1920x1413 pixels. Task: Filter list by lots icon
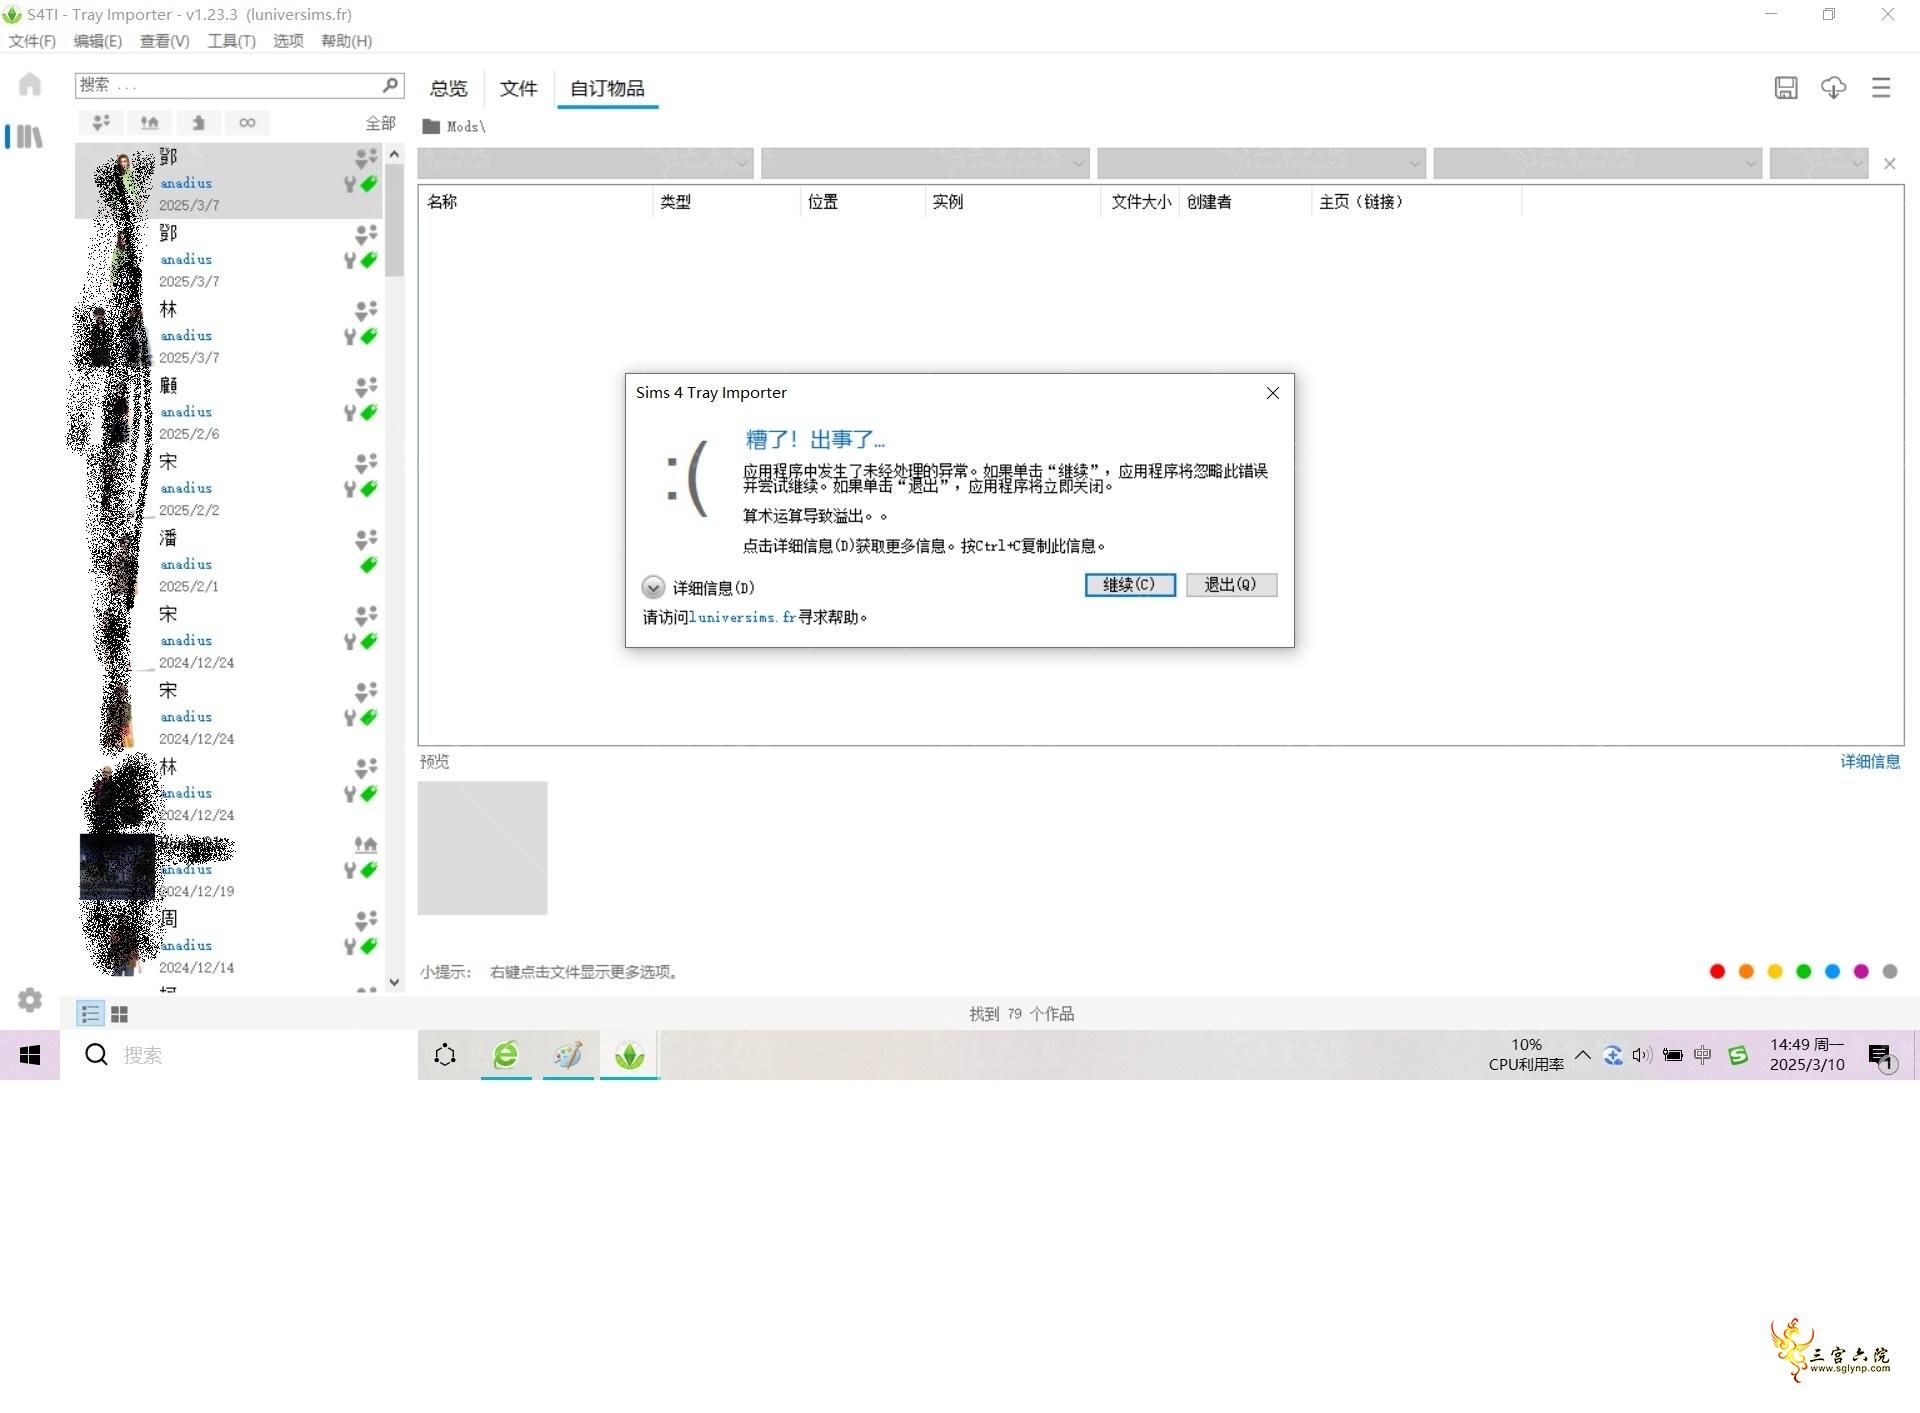(149, 123)
